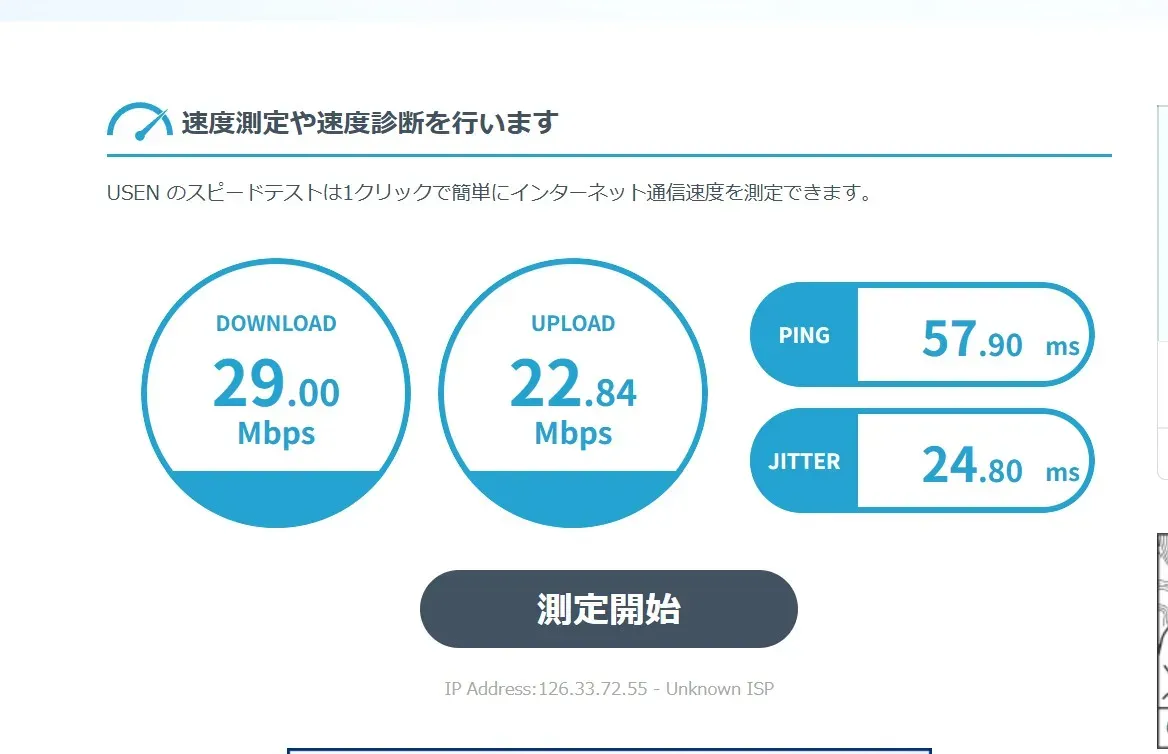Click the 速度測定や速度診断を行います heading
This screenshot has width=1168, height=754.
tap(369, 122)
